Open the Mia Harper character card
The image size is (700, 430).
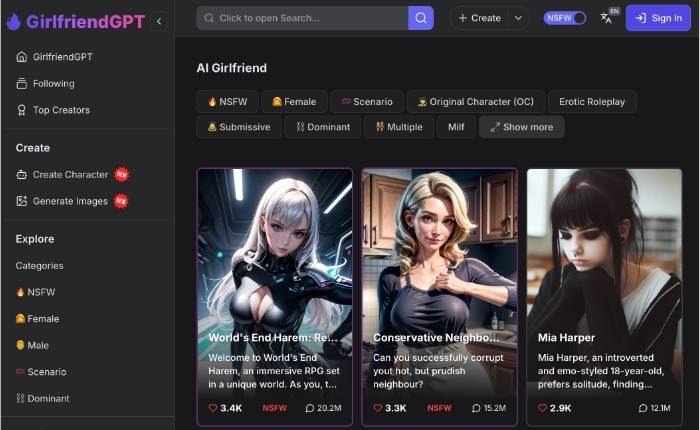click(604, 296)
